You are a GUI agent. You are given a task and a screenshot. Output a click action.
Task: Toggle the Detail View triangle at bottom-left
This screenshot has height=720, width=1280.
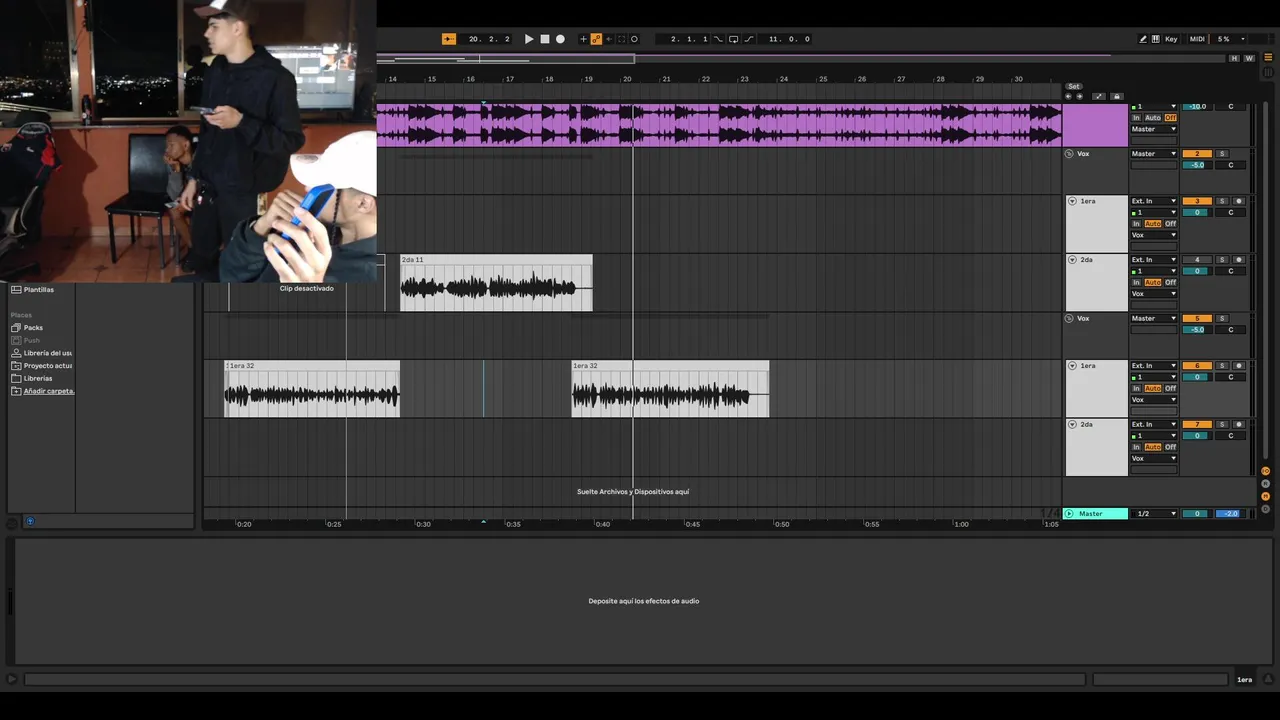point(11,680)
